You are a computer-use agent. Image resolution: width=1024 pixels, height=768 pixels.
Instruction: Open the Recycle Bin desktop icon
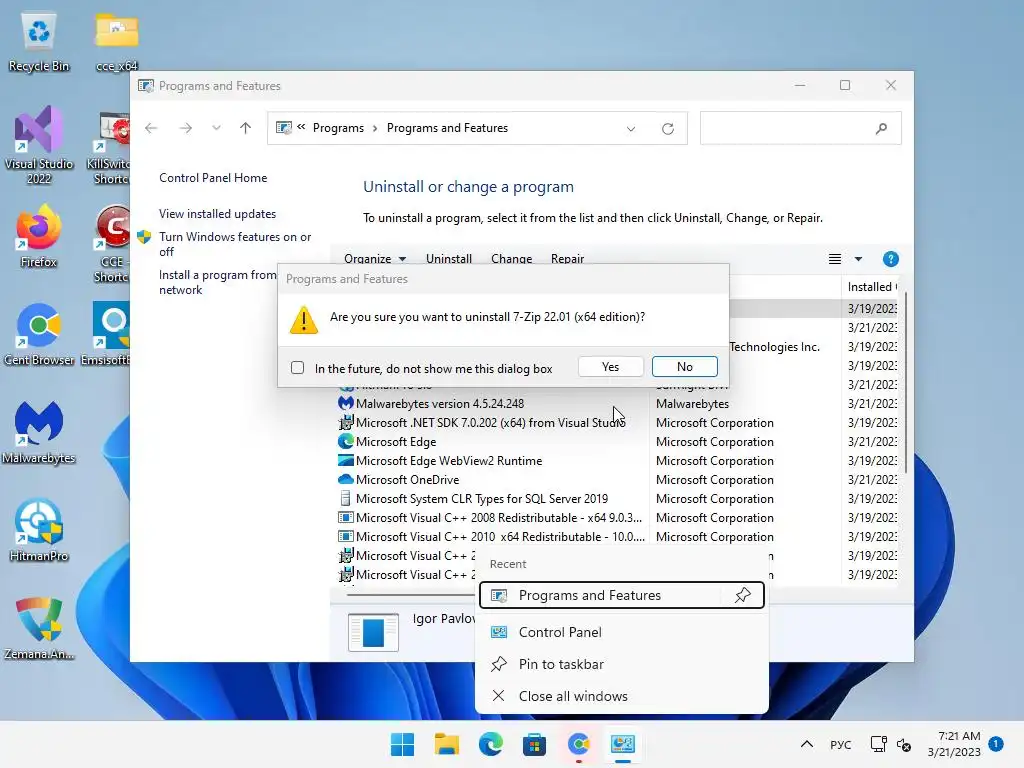(x=39, y=42)
